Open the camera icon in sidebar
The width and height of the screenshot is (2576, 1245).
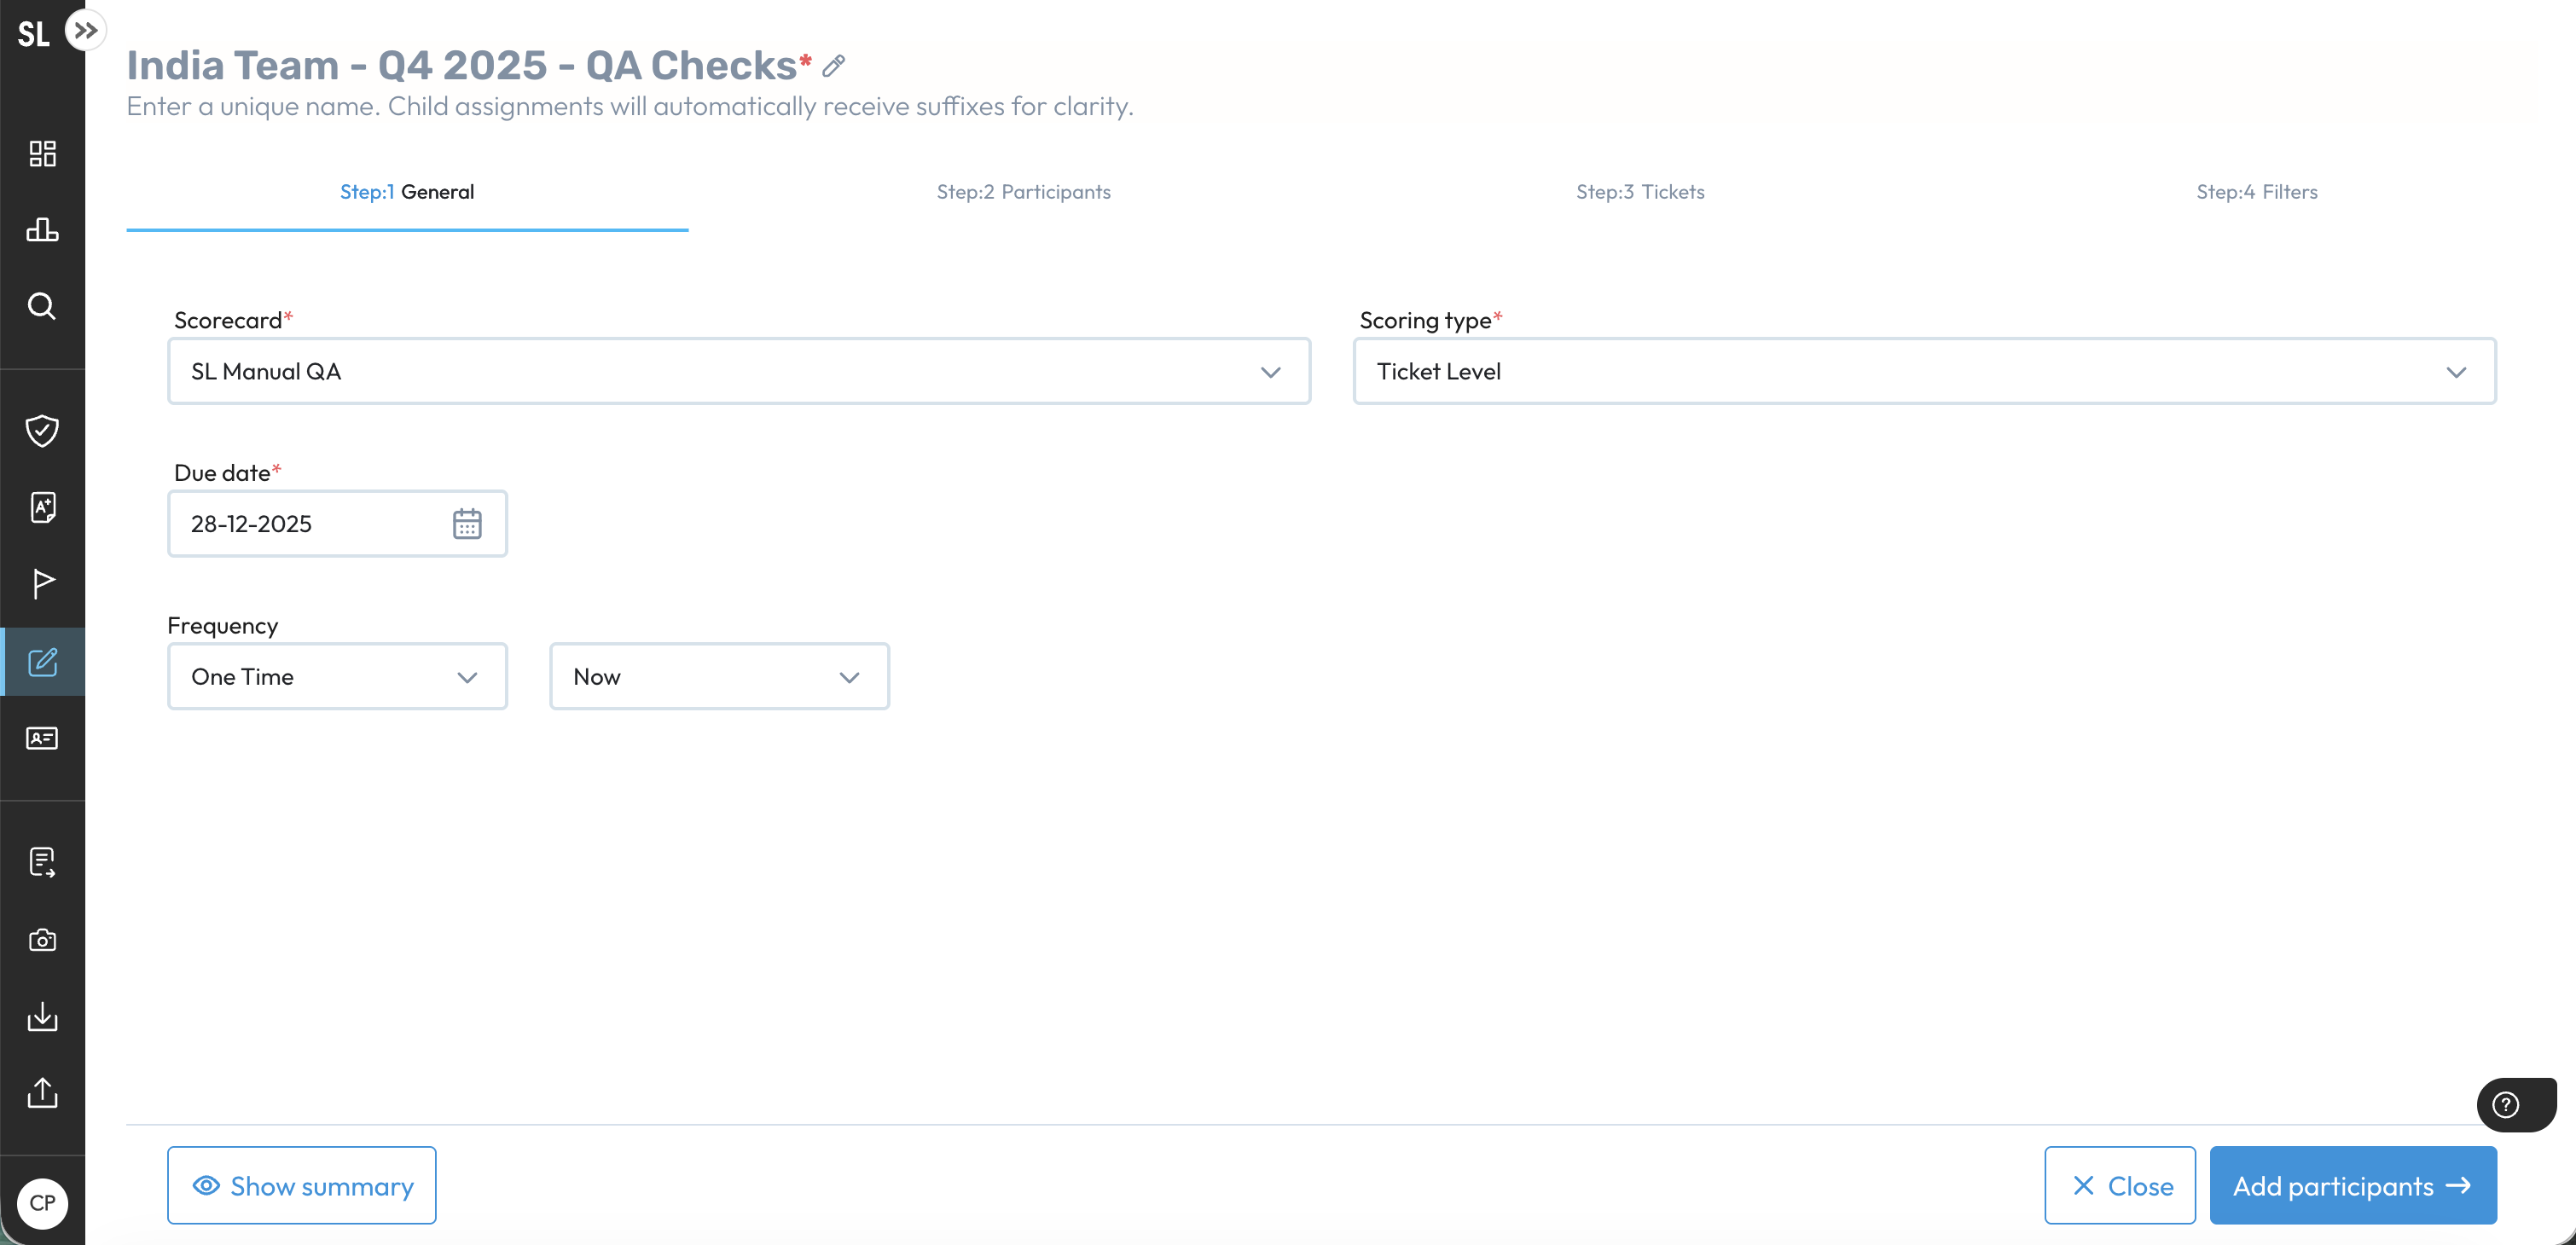[x=42, y=940]
